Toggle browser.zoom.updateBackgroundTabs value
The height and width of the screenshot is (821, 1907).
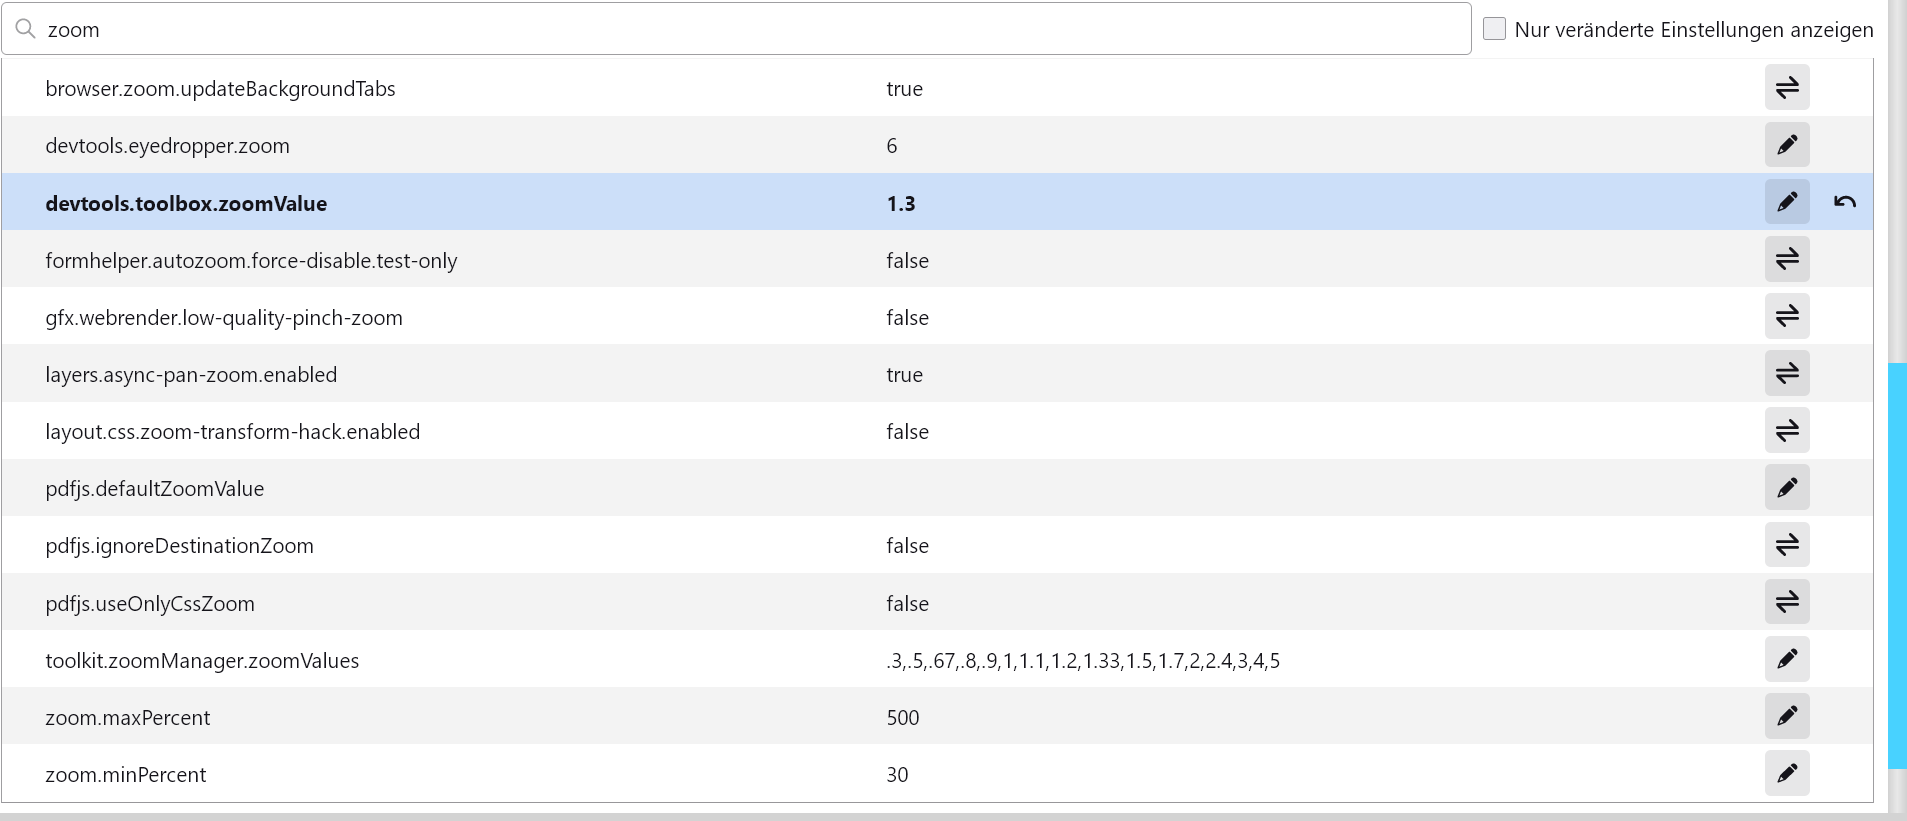coord(1787,88)
